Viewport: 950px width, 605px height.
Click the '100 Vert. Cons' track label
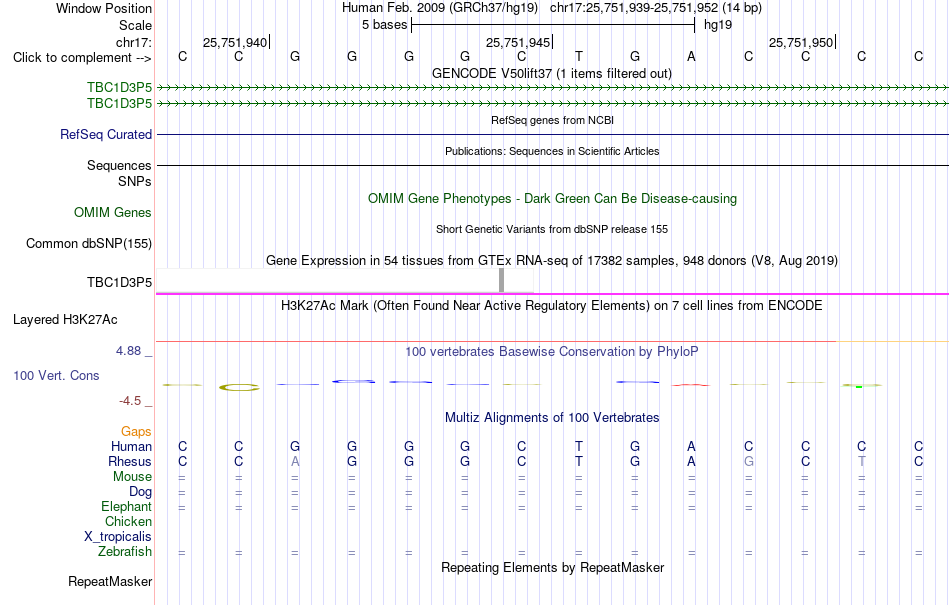[56, 375]
